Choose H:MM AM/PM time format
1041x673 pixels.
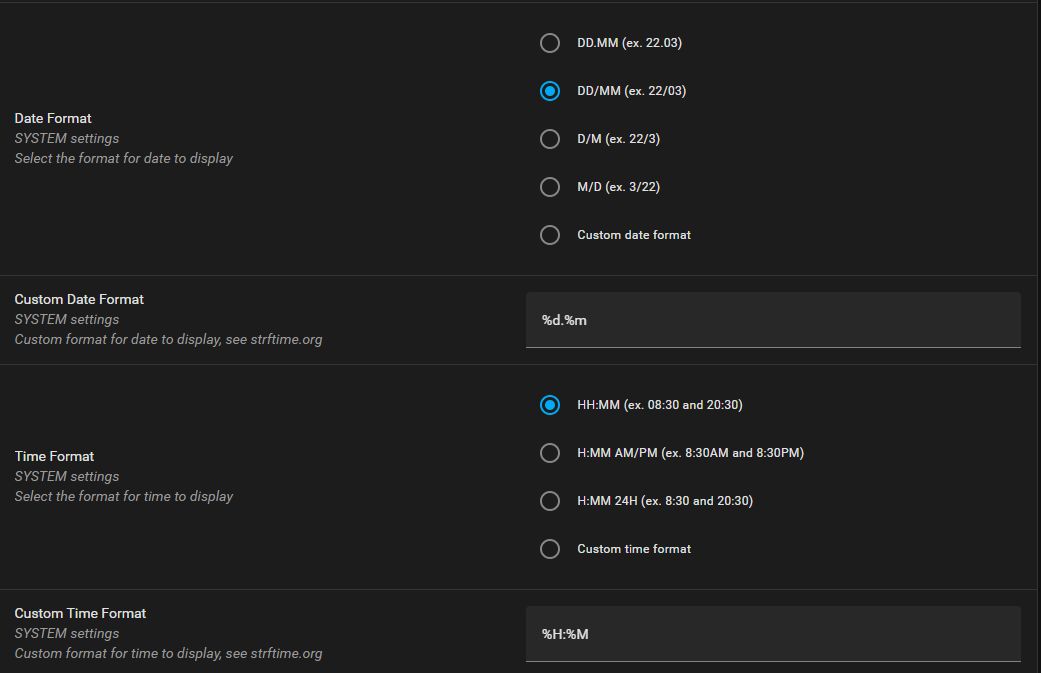coord(549,453)
